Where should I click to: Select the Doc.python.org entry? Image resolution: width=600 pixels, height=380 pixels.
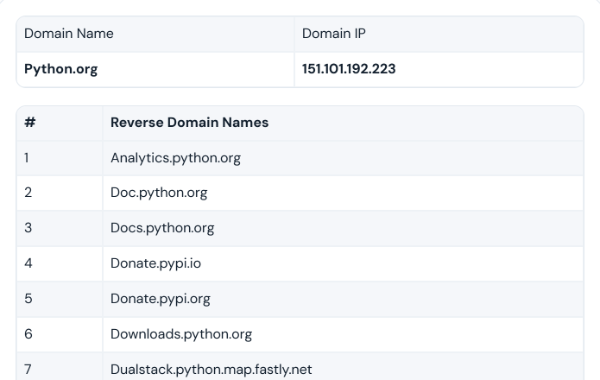pos(159,193)
